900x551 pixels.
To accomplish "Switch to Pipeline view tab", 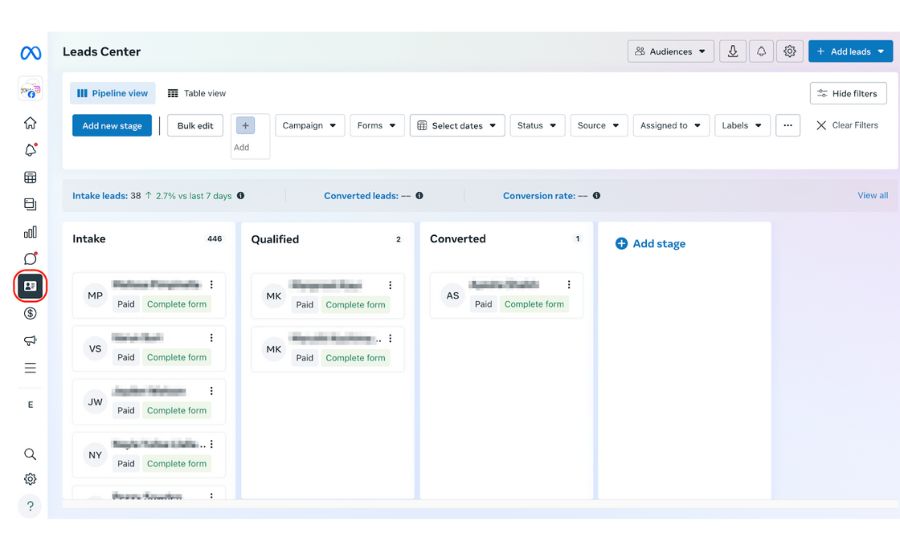I will (x=112, y=93).
